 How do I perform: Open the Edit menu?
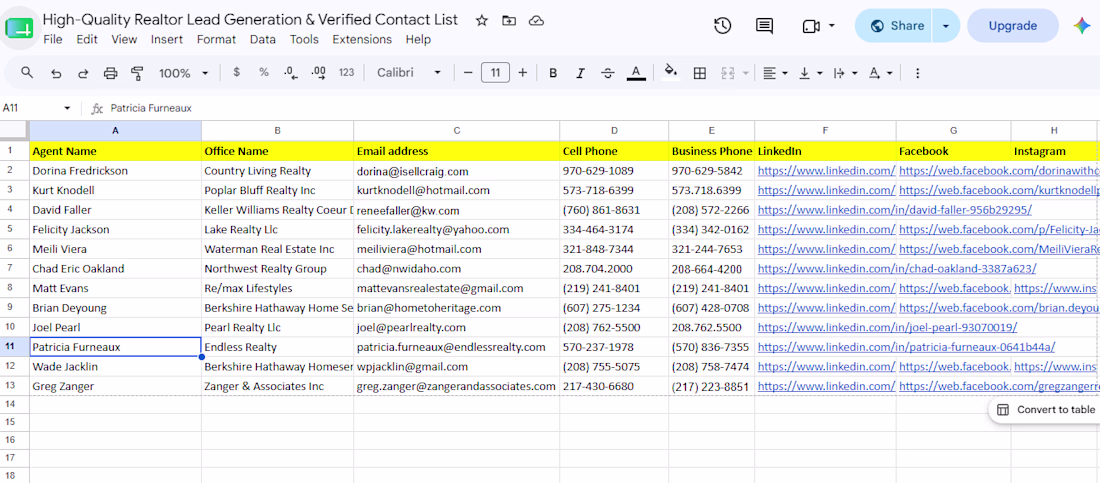point(87,39)
